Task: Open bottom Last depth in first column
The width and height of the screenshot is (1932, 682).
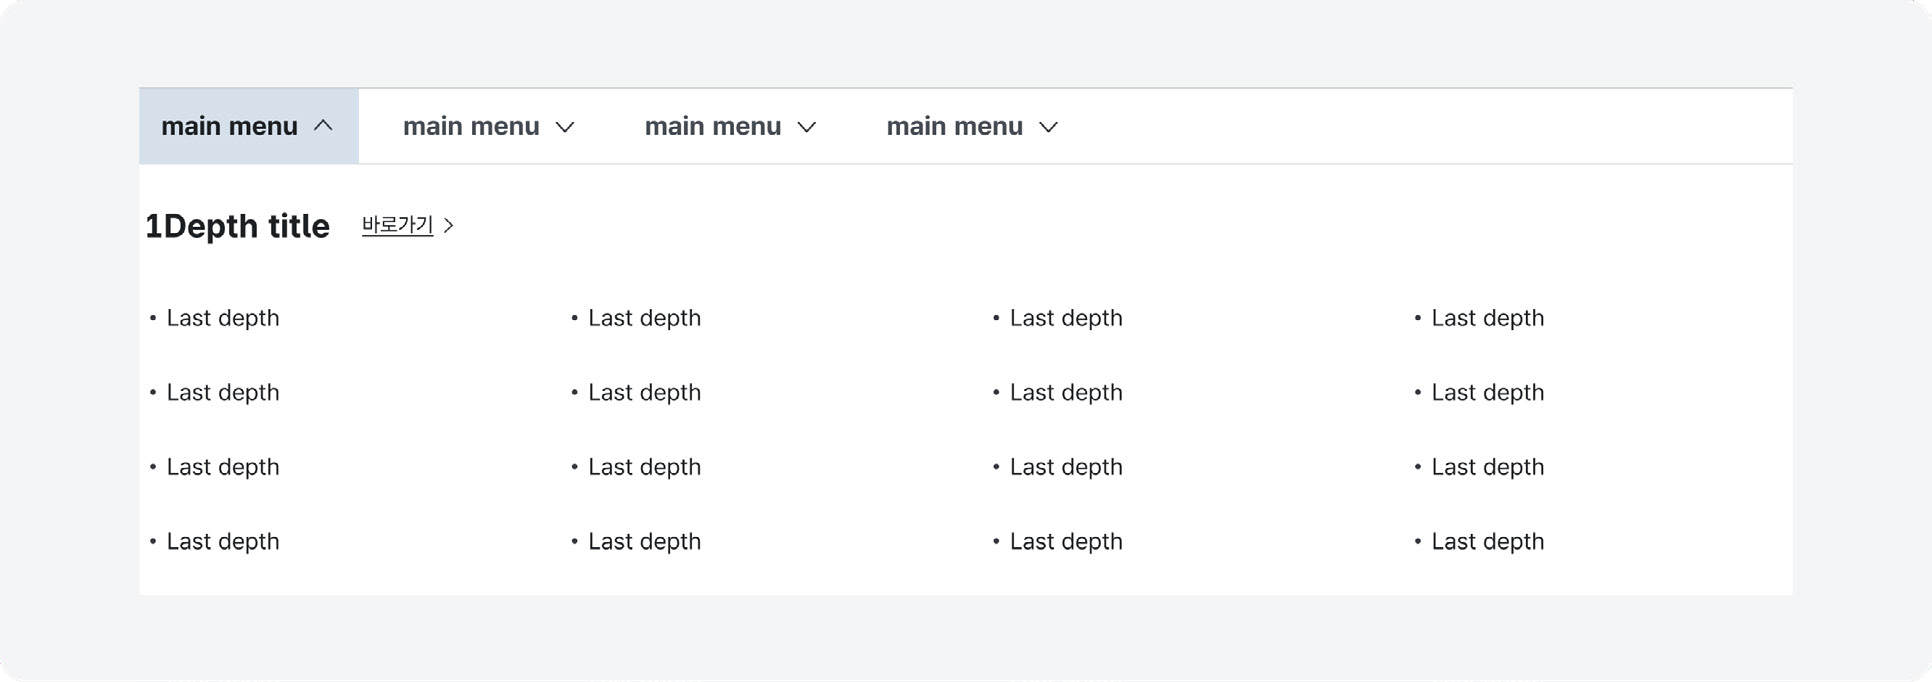Action: (223, 542)
